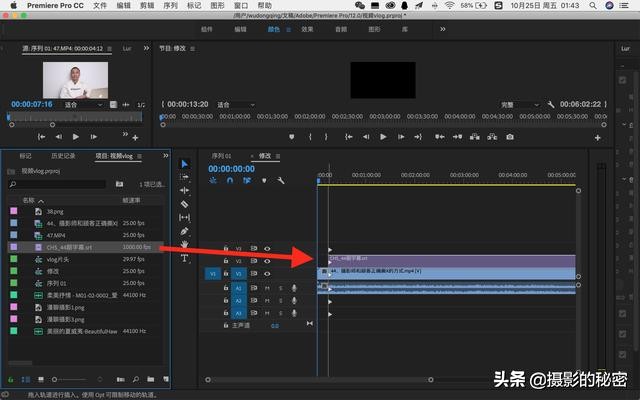Select the Razor tool
Screen dimensions: 640x400
(184, 204)
